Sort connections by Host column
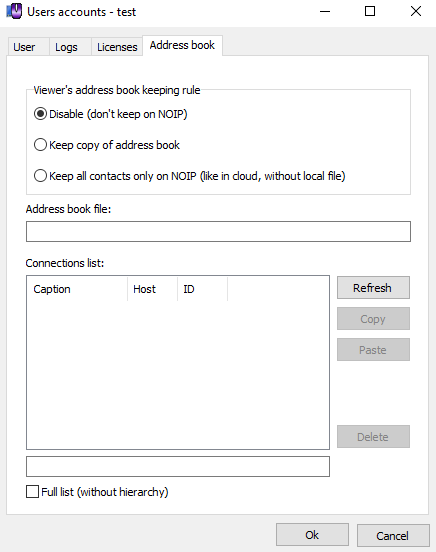 point(152,289)
